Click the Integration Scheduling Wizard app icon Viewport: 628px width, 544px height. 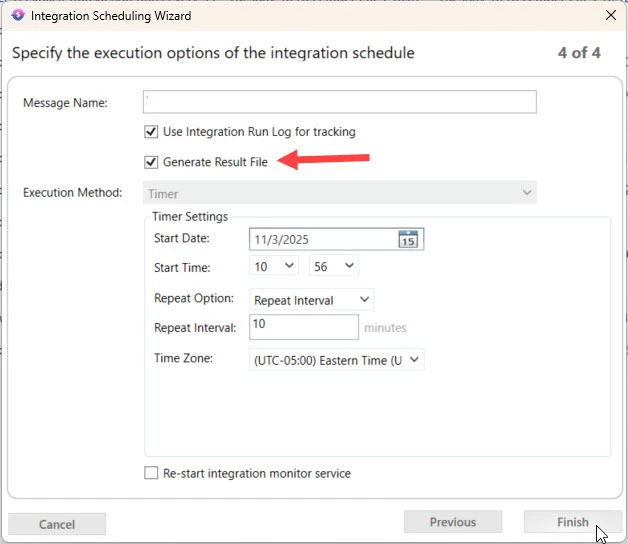(16, 15)
